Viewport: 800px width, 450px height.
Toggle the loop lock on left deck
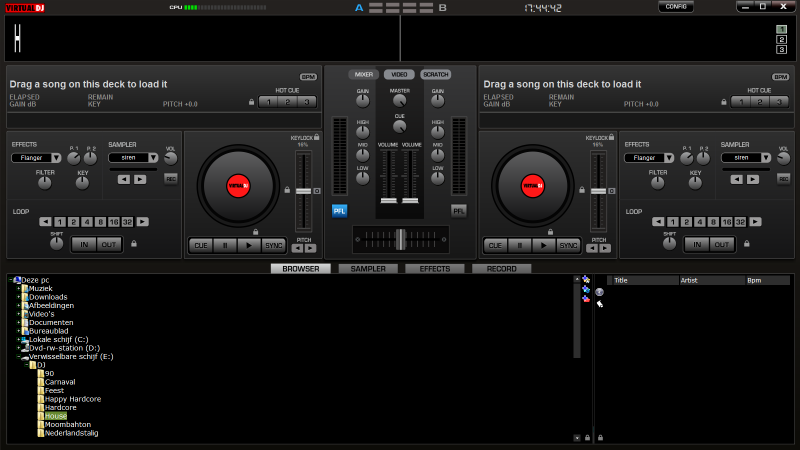point(134,244)
